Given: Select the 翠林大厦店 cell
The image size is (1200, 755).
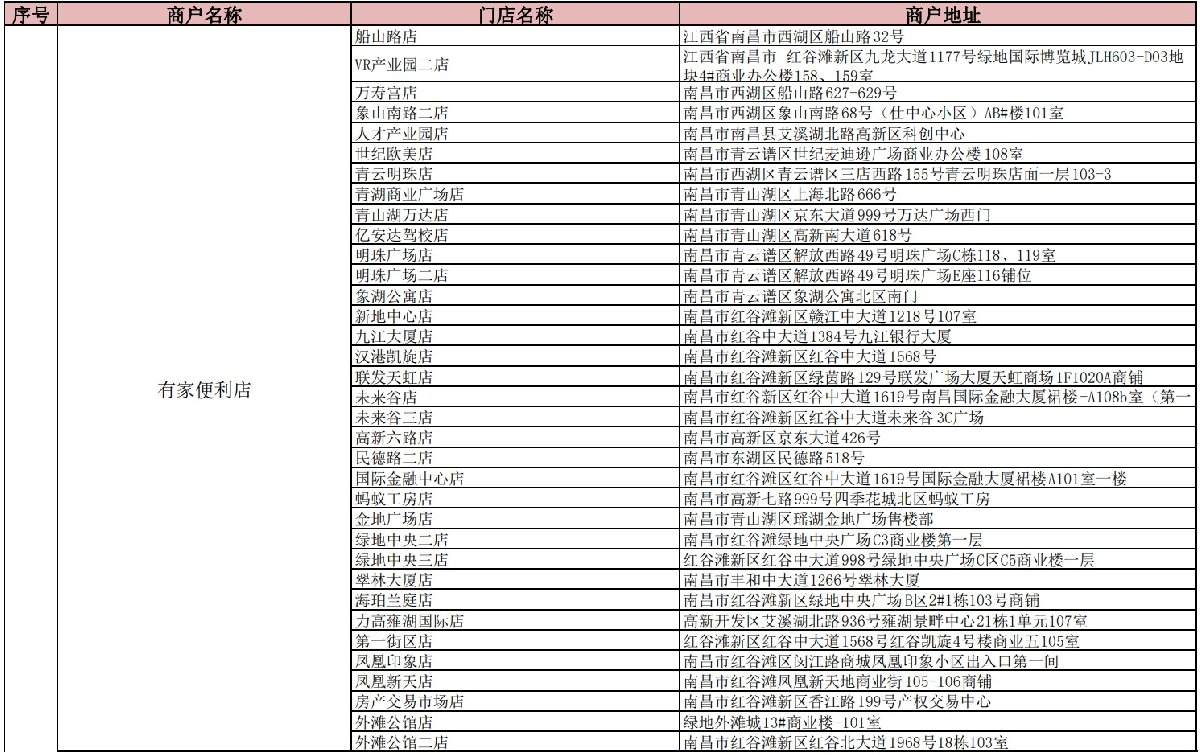Looking at the screenshot, I should (x=515, y=580).
